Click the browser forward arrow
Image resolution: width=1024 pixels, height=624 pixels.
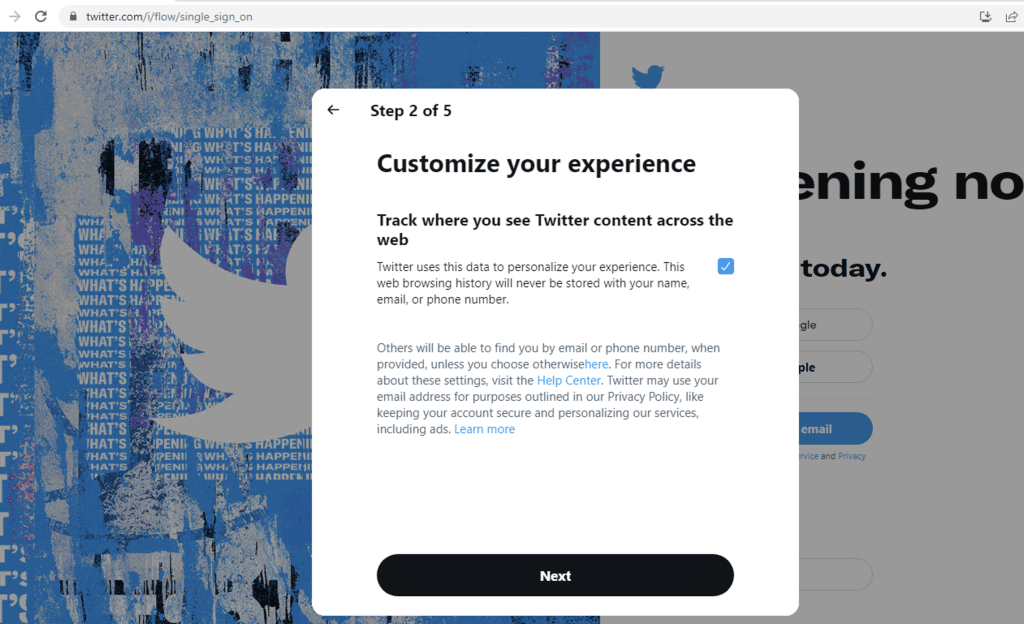pyautogui.click(x=15, y=16)
